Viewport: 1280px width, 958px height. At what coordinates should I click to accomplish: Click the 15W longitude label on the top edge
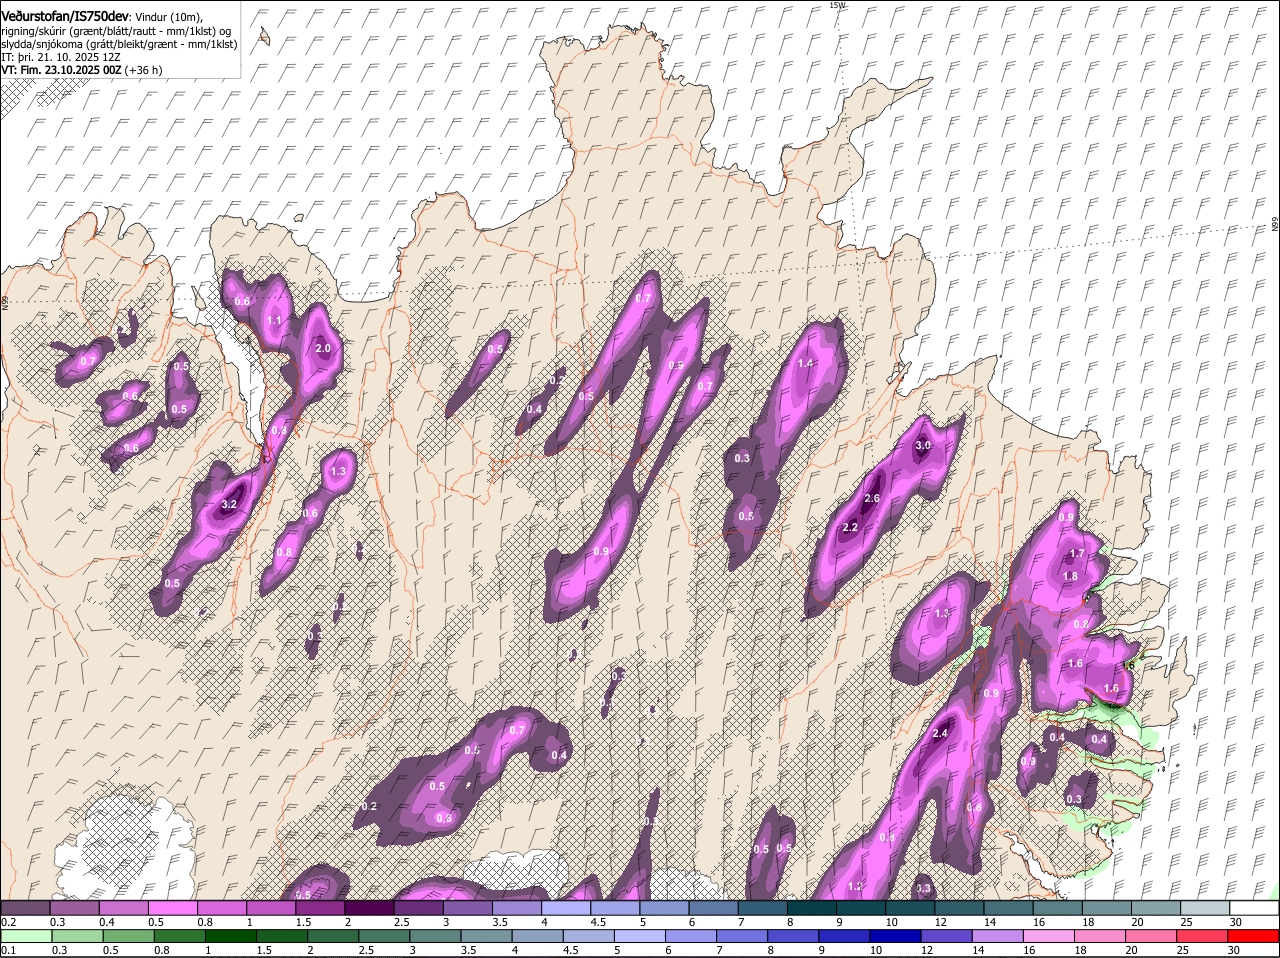[x=838, y=5]
